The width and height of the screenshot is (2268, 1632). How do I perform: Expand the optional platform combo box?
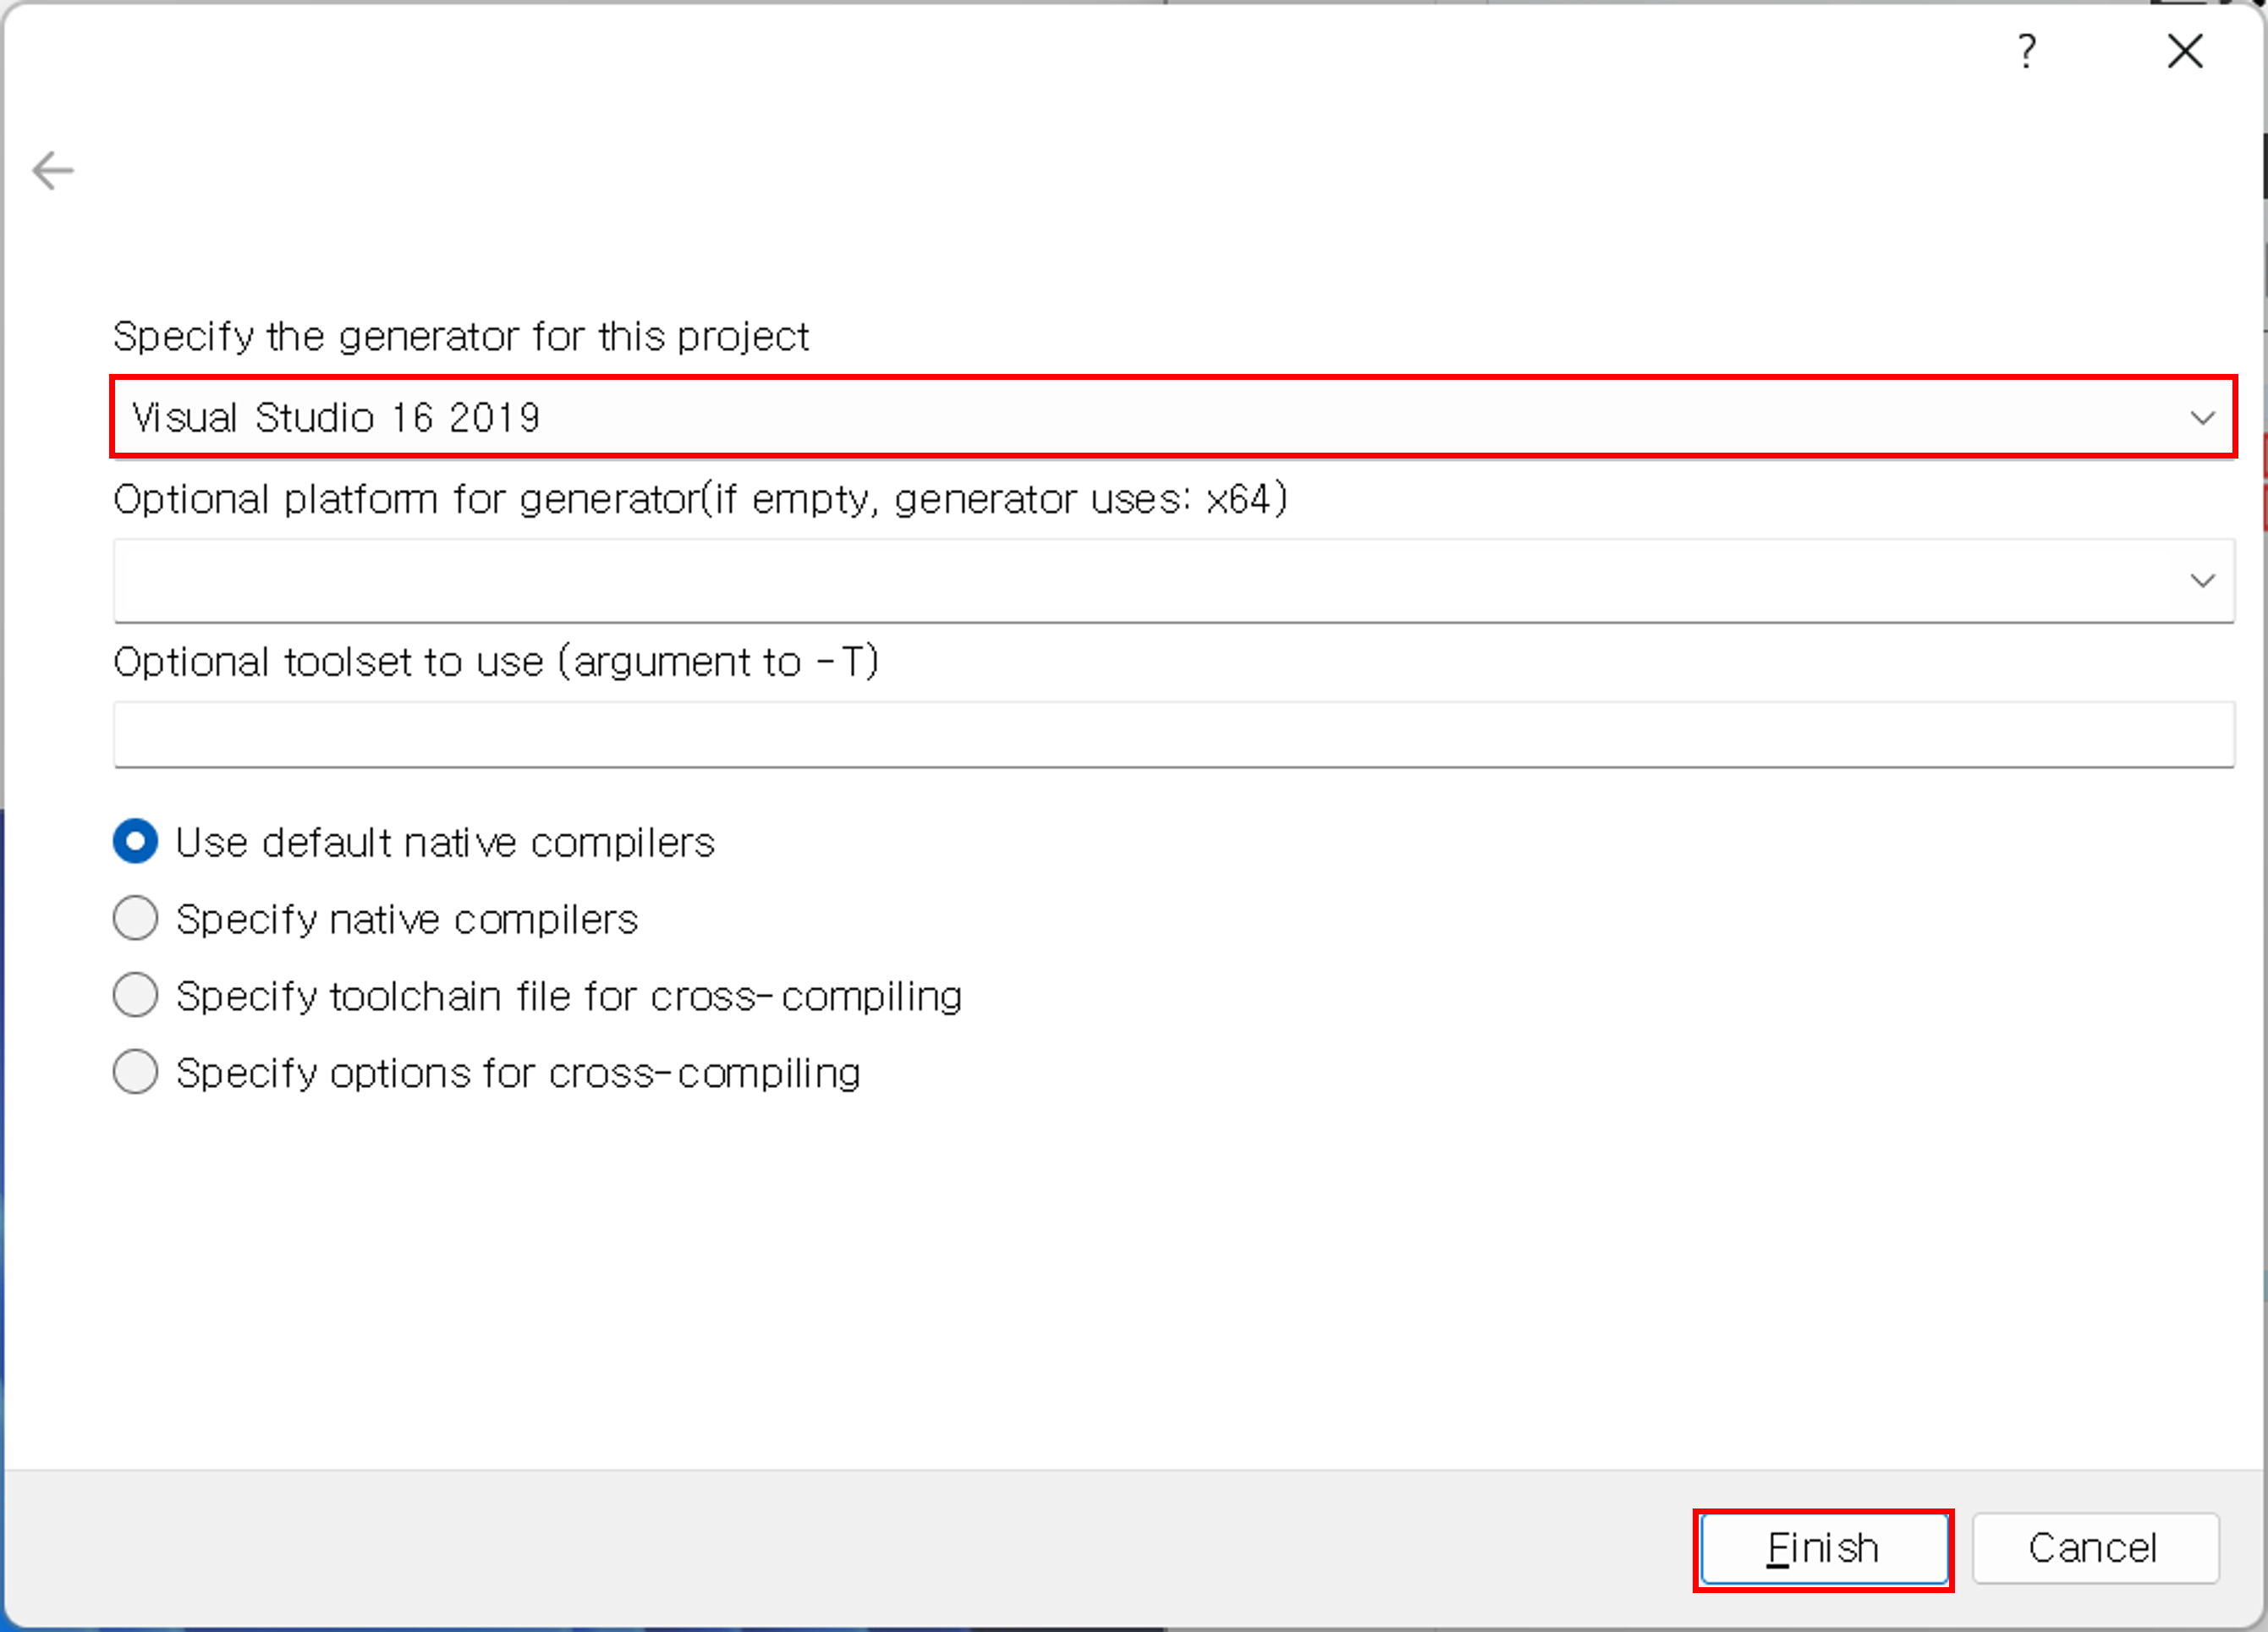tap(1172, 581)
